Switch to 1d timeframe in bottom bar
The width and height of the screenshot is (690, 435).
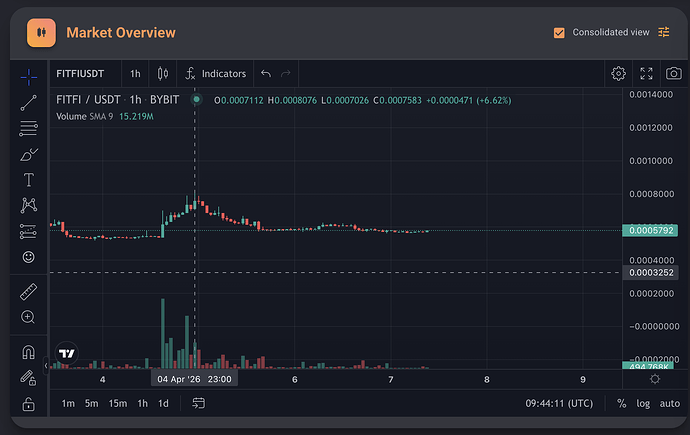pyautogui.click(x=163, y=403)
